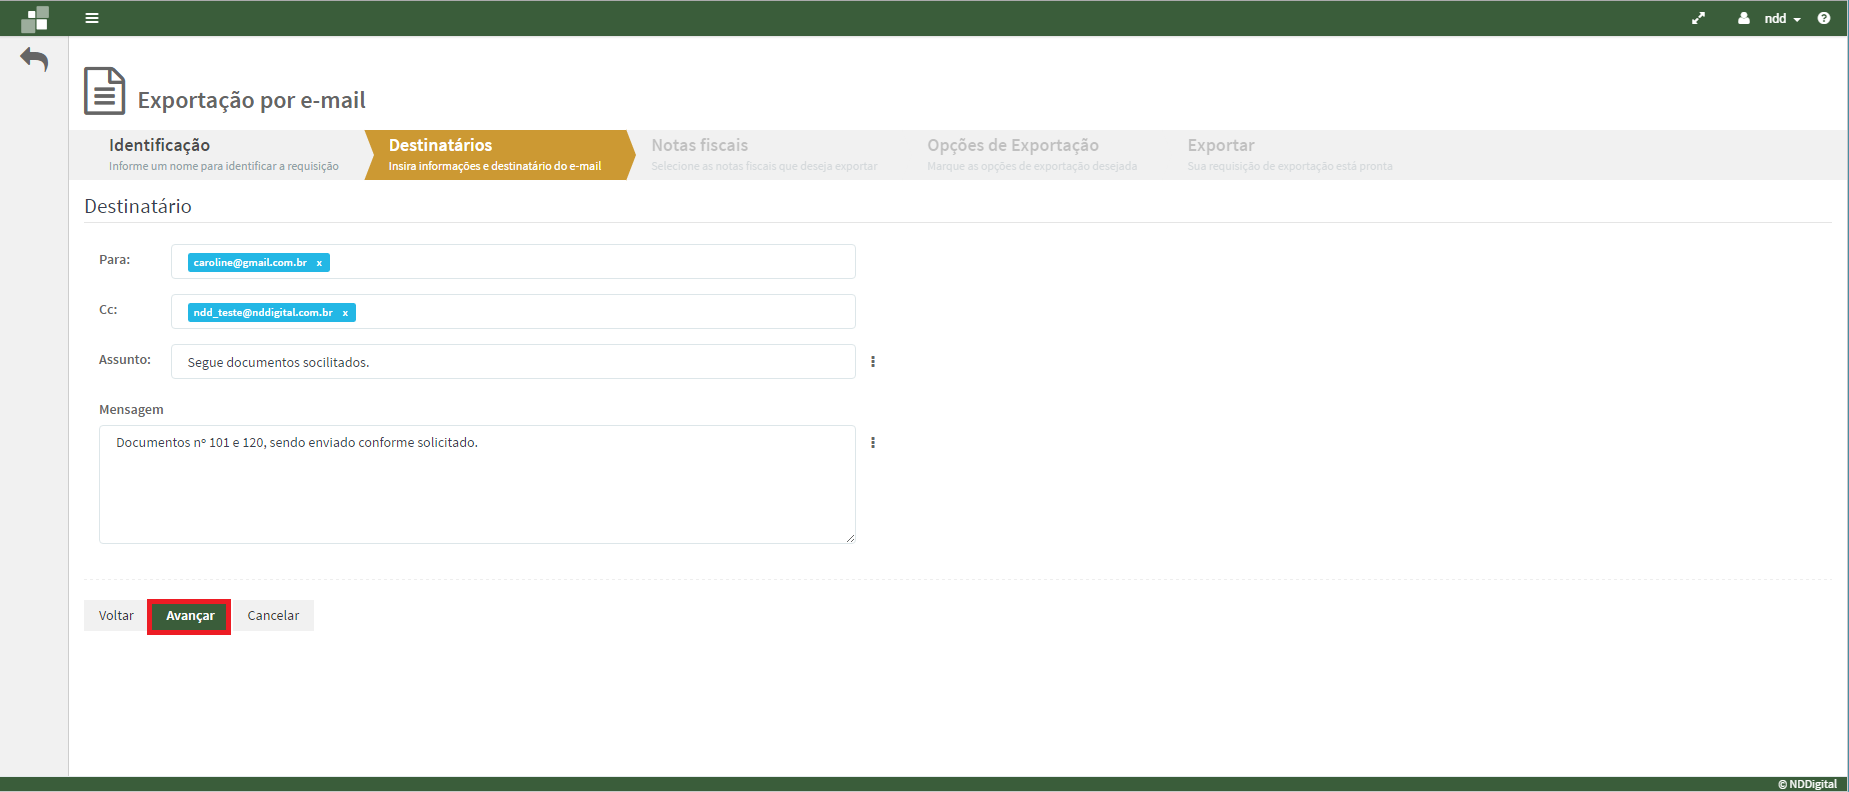Click the document icon beside page title

[x=104, y=91]
